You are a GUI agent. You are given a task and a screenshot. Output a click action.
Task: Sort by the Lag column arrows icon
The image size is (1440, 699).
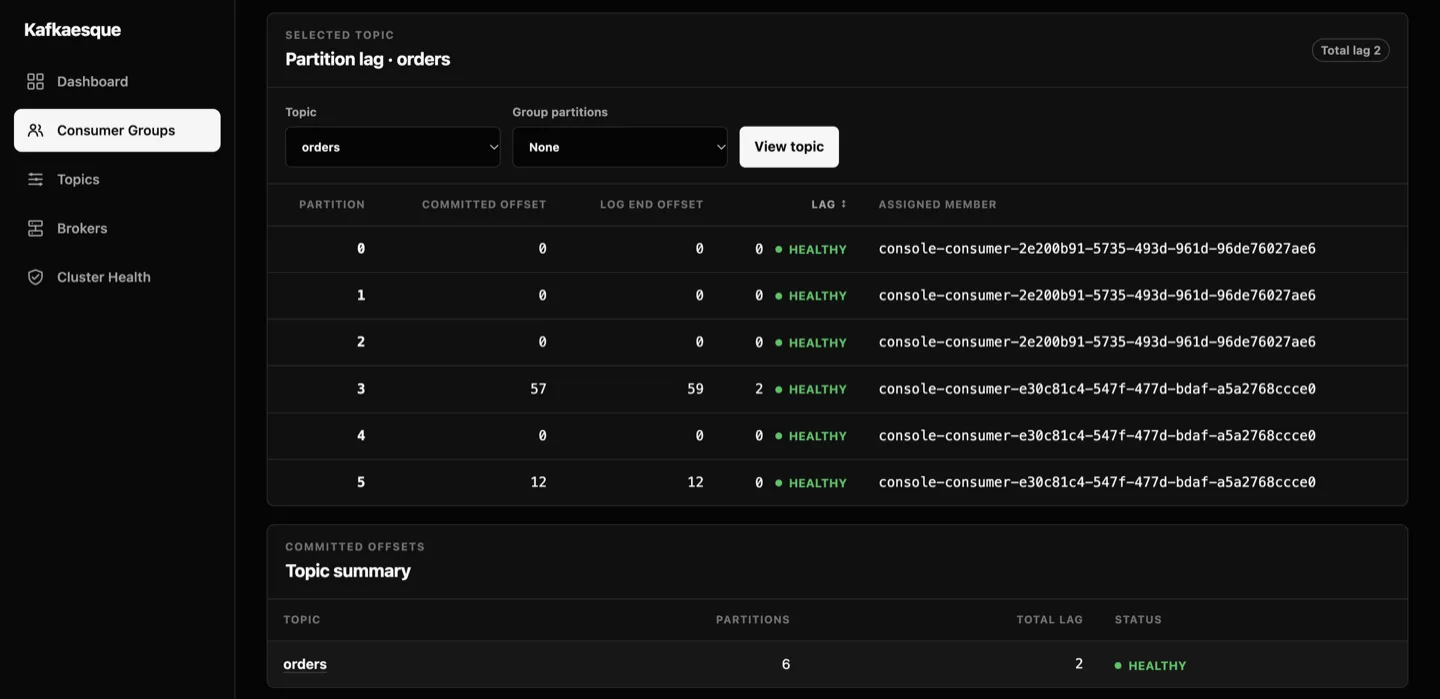(844, 204)
